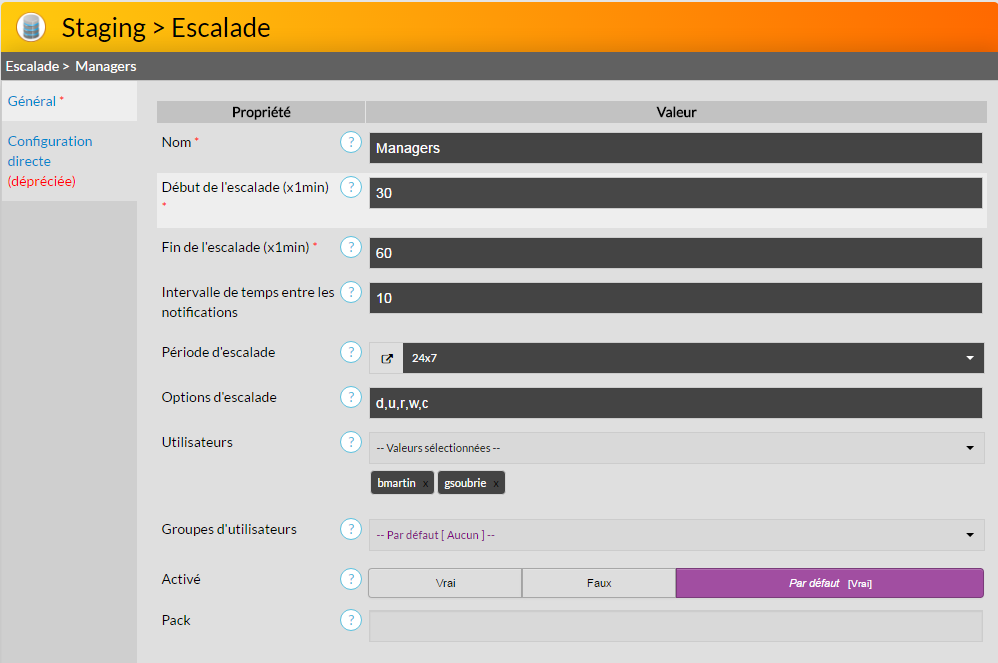Click help icon beside Période d'escalade
This screenshot has height=663, width=998.
(350, 352)
